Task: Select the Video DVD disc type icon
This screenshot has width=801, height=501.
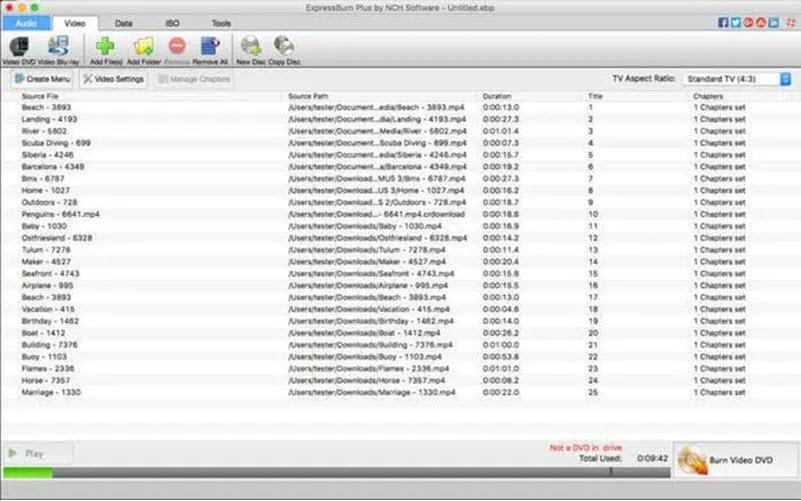Action: click(19, 47)
